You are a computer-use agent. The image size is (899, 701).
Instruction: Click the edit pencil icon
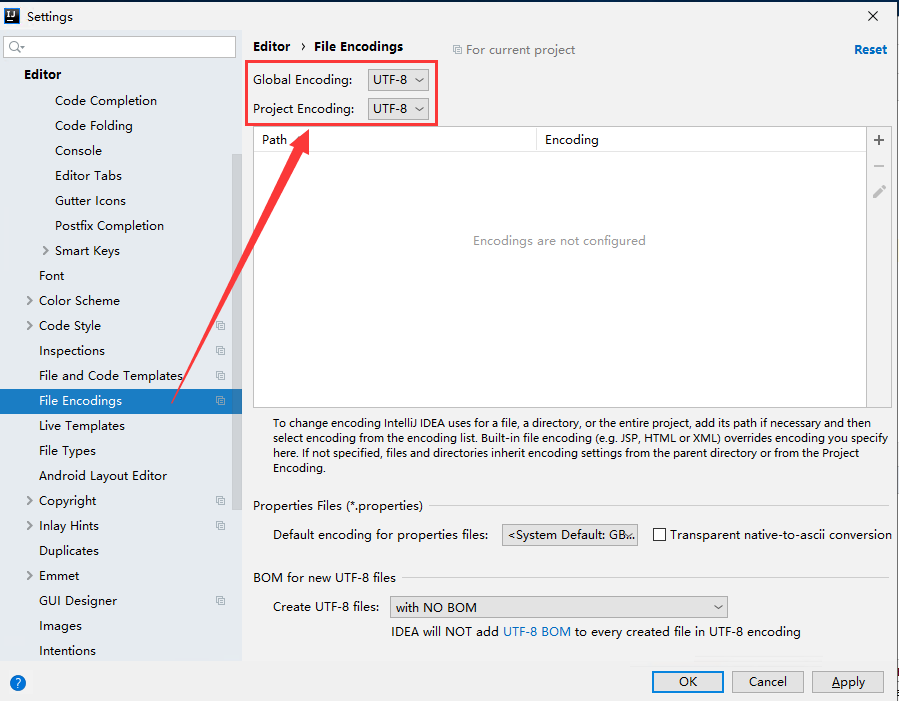pyautogui.click(x=879, y=191)
